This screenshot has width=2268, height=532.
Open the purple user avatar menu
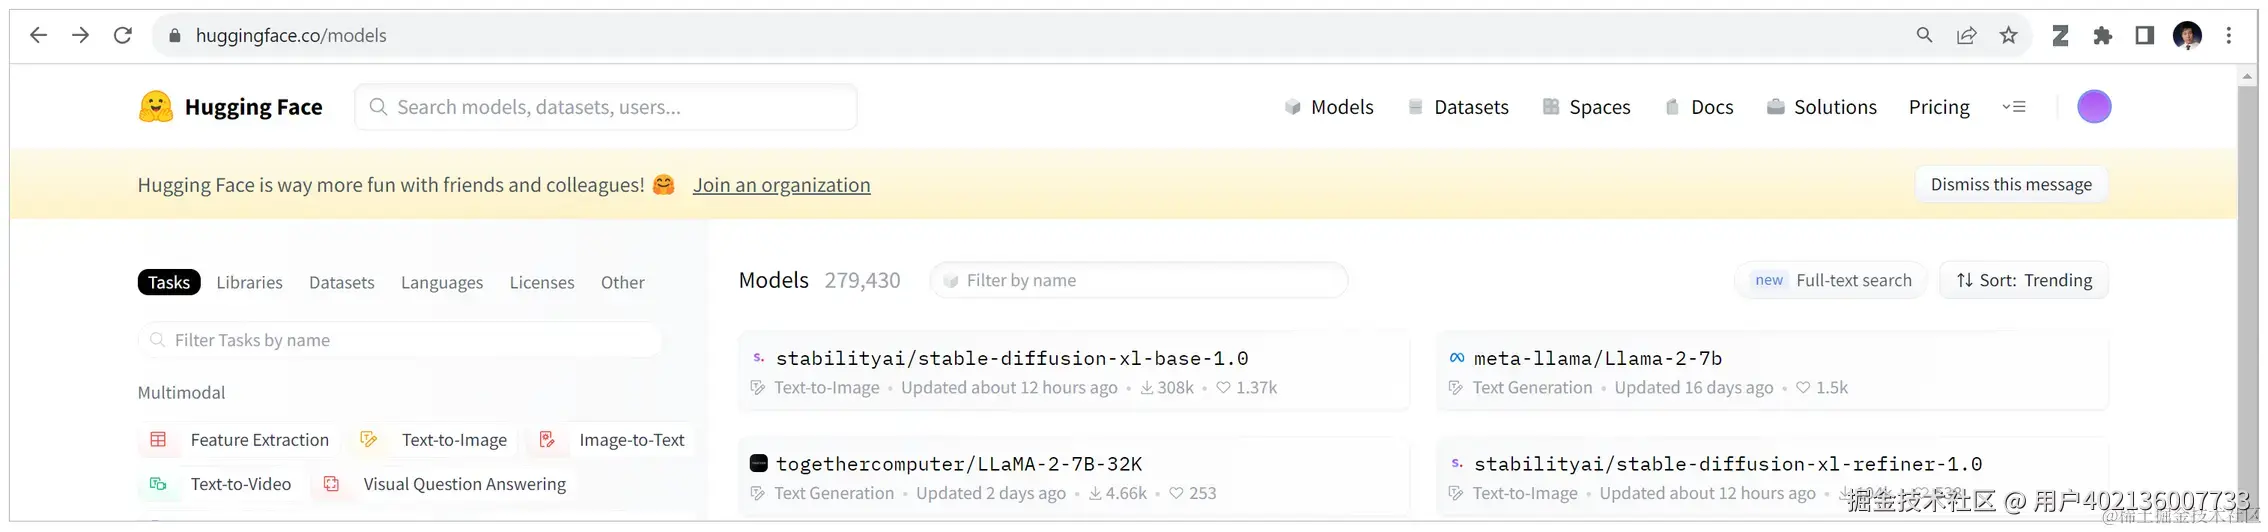coord(2093,107)
